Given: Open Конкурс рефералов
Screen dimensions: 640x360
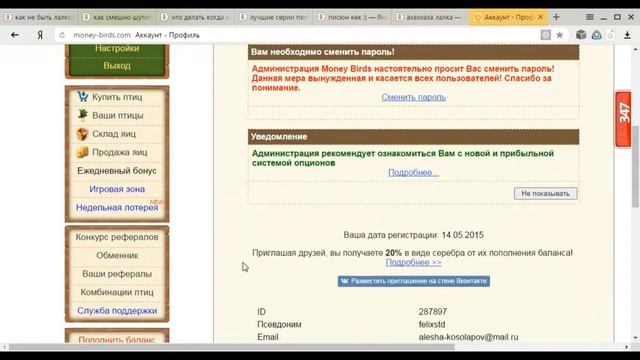Looking at the screenshot, I should pos(117,237).
